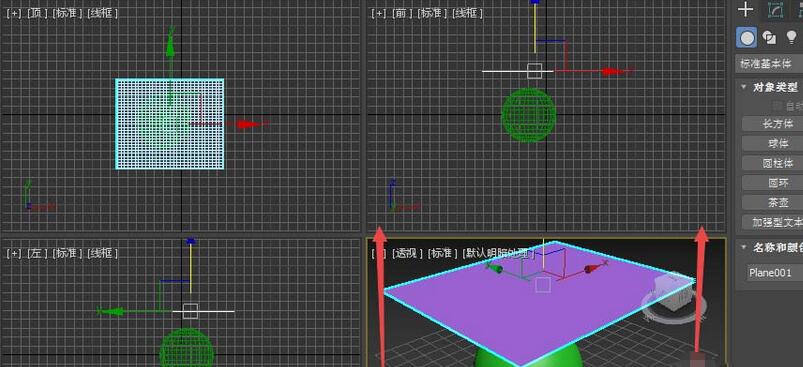Open the [+] menu of top viewport
The height and width of the screenshot is (367, 803).
pos(14,14)
